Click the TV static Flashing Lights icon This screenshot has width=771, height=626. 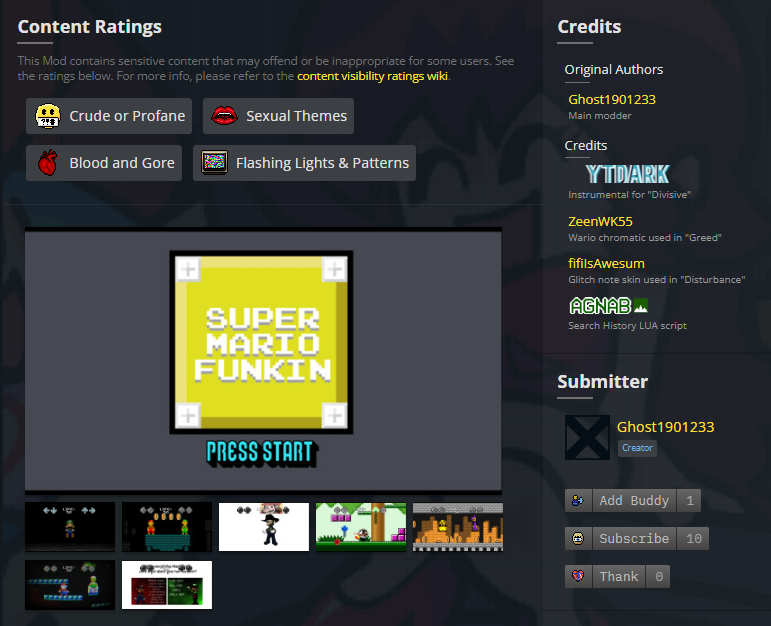tap(214, 163)
